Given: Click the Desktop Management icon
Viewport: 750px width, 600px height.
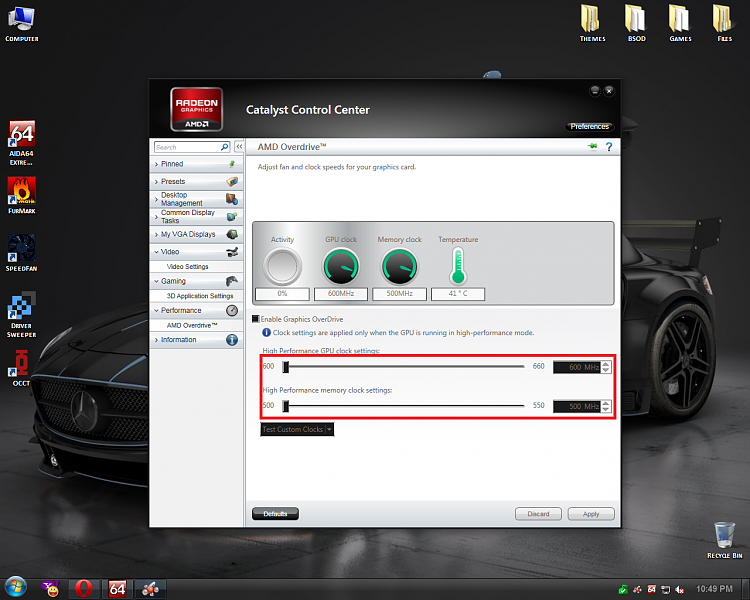Looking at the screenshot, I should [232, 199].
